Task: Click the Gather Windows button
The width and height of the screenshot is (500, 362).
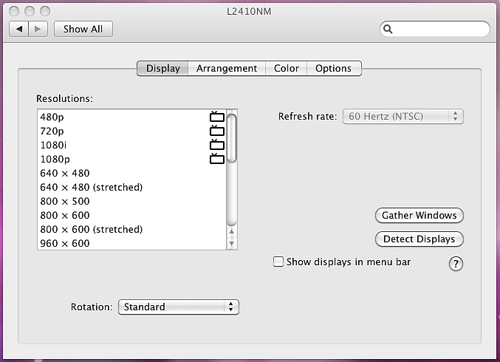Action: pyautogui.click(x=419, y=215)
